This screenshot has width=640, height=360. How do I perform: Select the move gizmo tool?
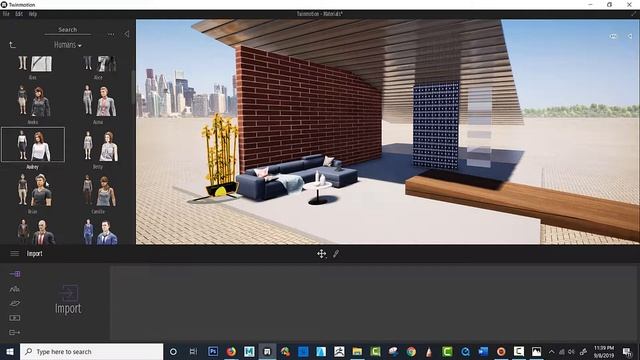click(322, 253)
